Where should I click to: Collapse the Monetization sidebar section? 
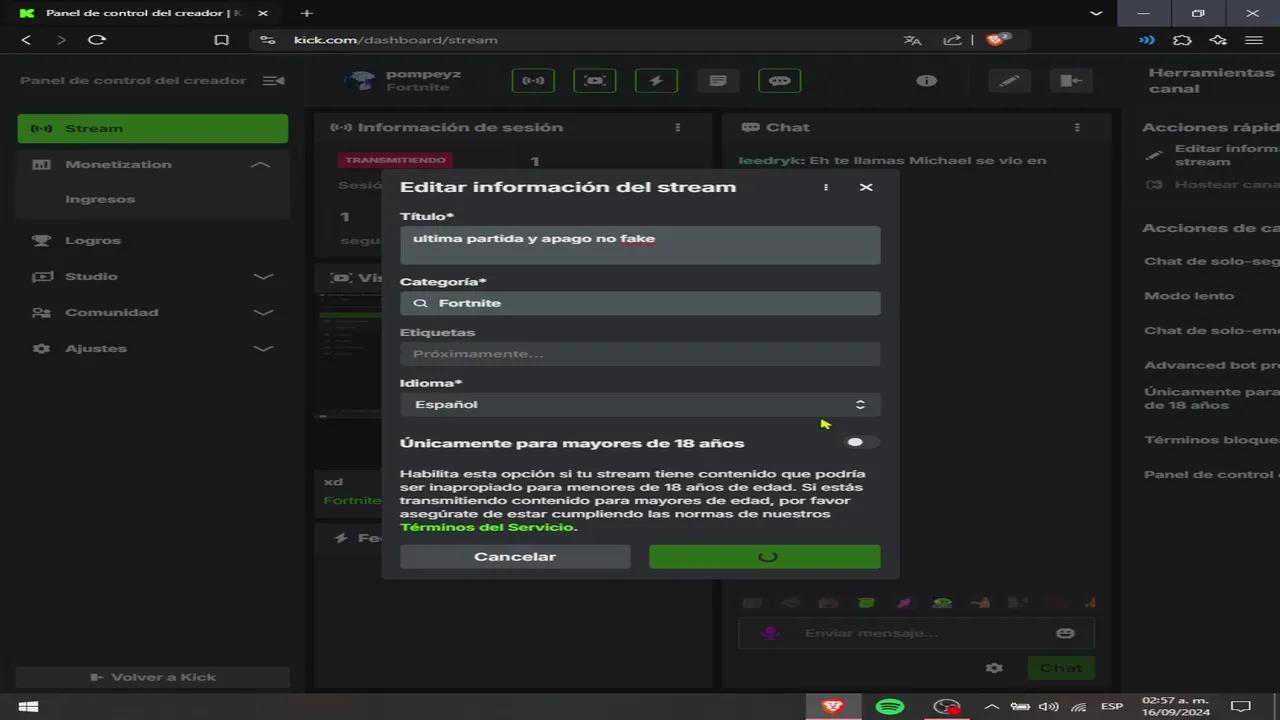pos(260,164)
